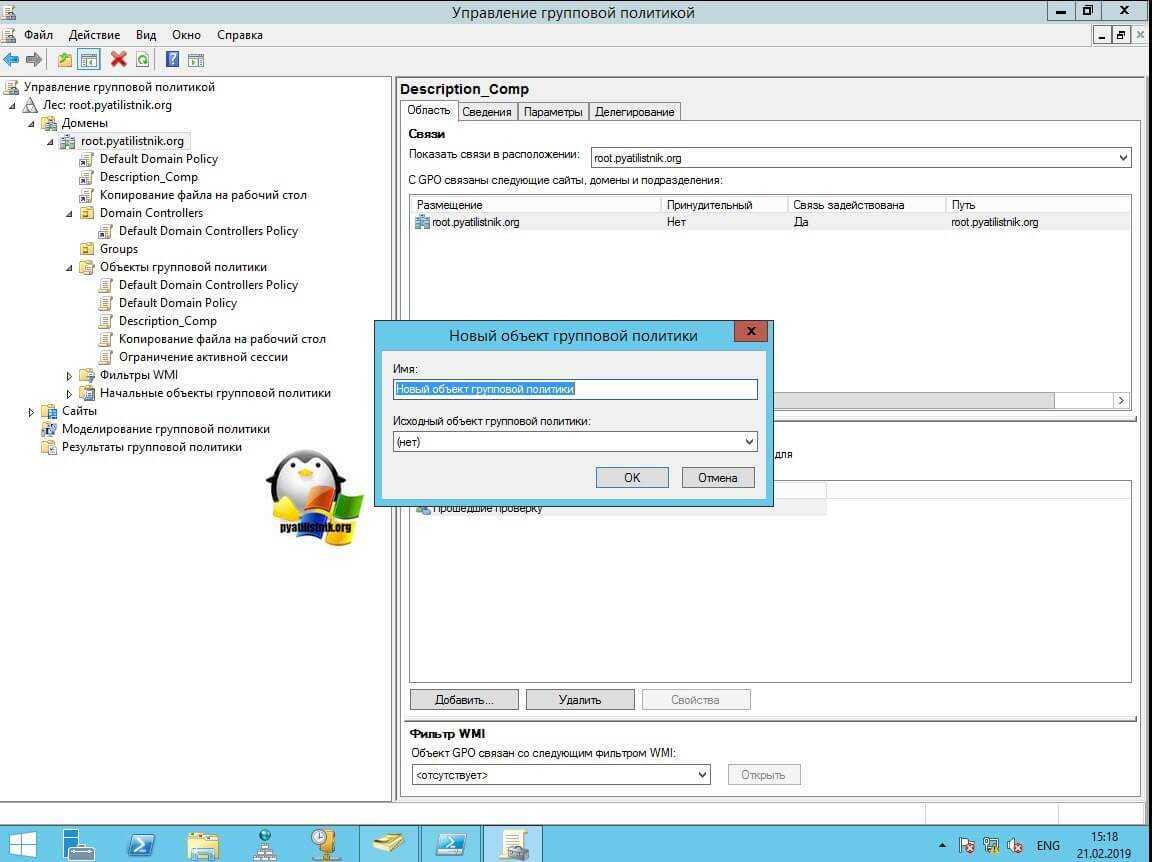Select Ограничение активной сессии in the tree
Screen dimensions: 1152x862
point(203,357)
